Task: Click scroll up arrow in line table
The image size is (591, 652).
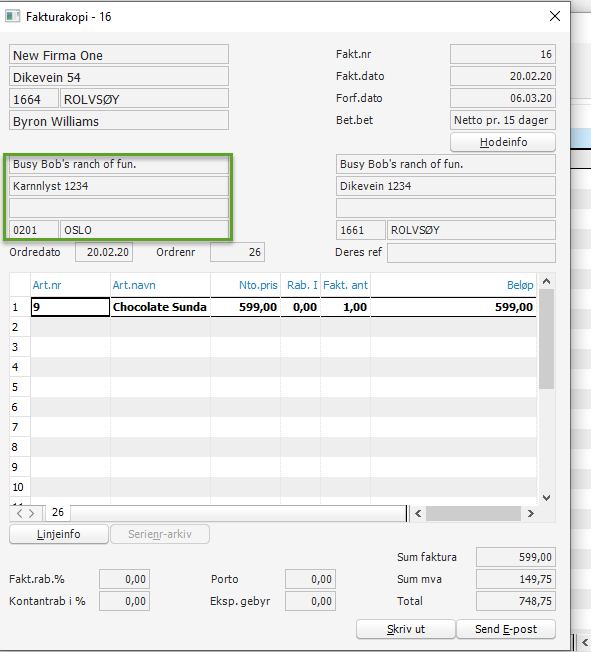Action: (546, 282)
